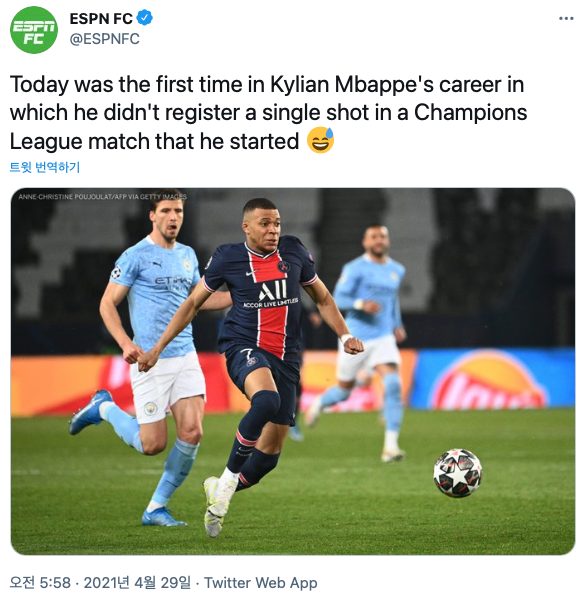The width and height of the screenshot is (587, 606).
Task: Click the blue verified badge
Action: tap(145, 18)
